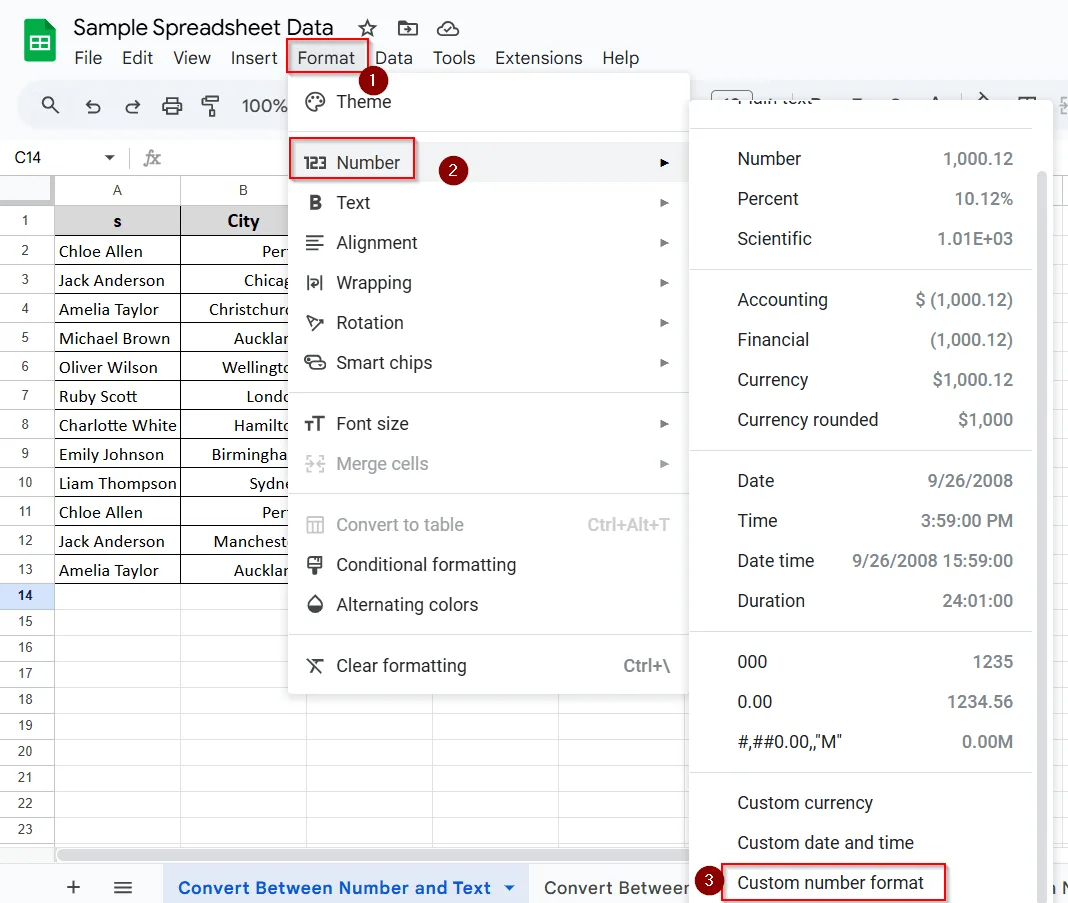
Task: Open the all sheets list icon
Action: [x=123, y=887]
